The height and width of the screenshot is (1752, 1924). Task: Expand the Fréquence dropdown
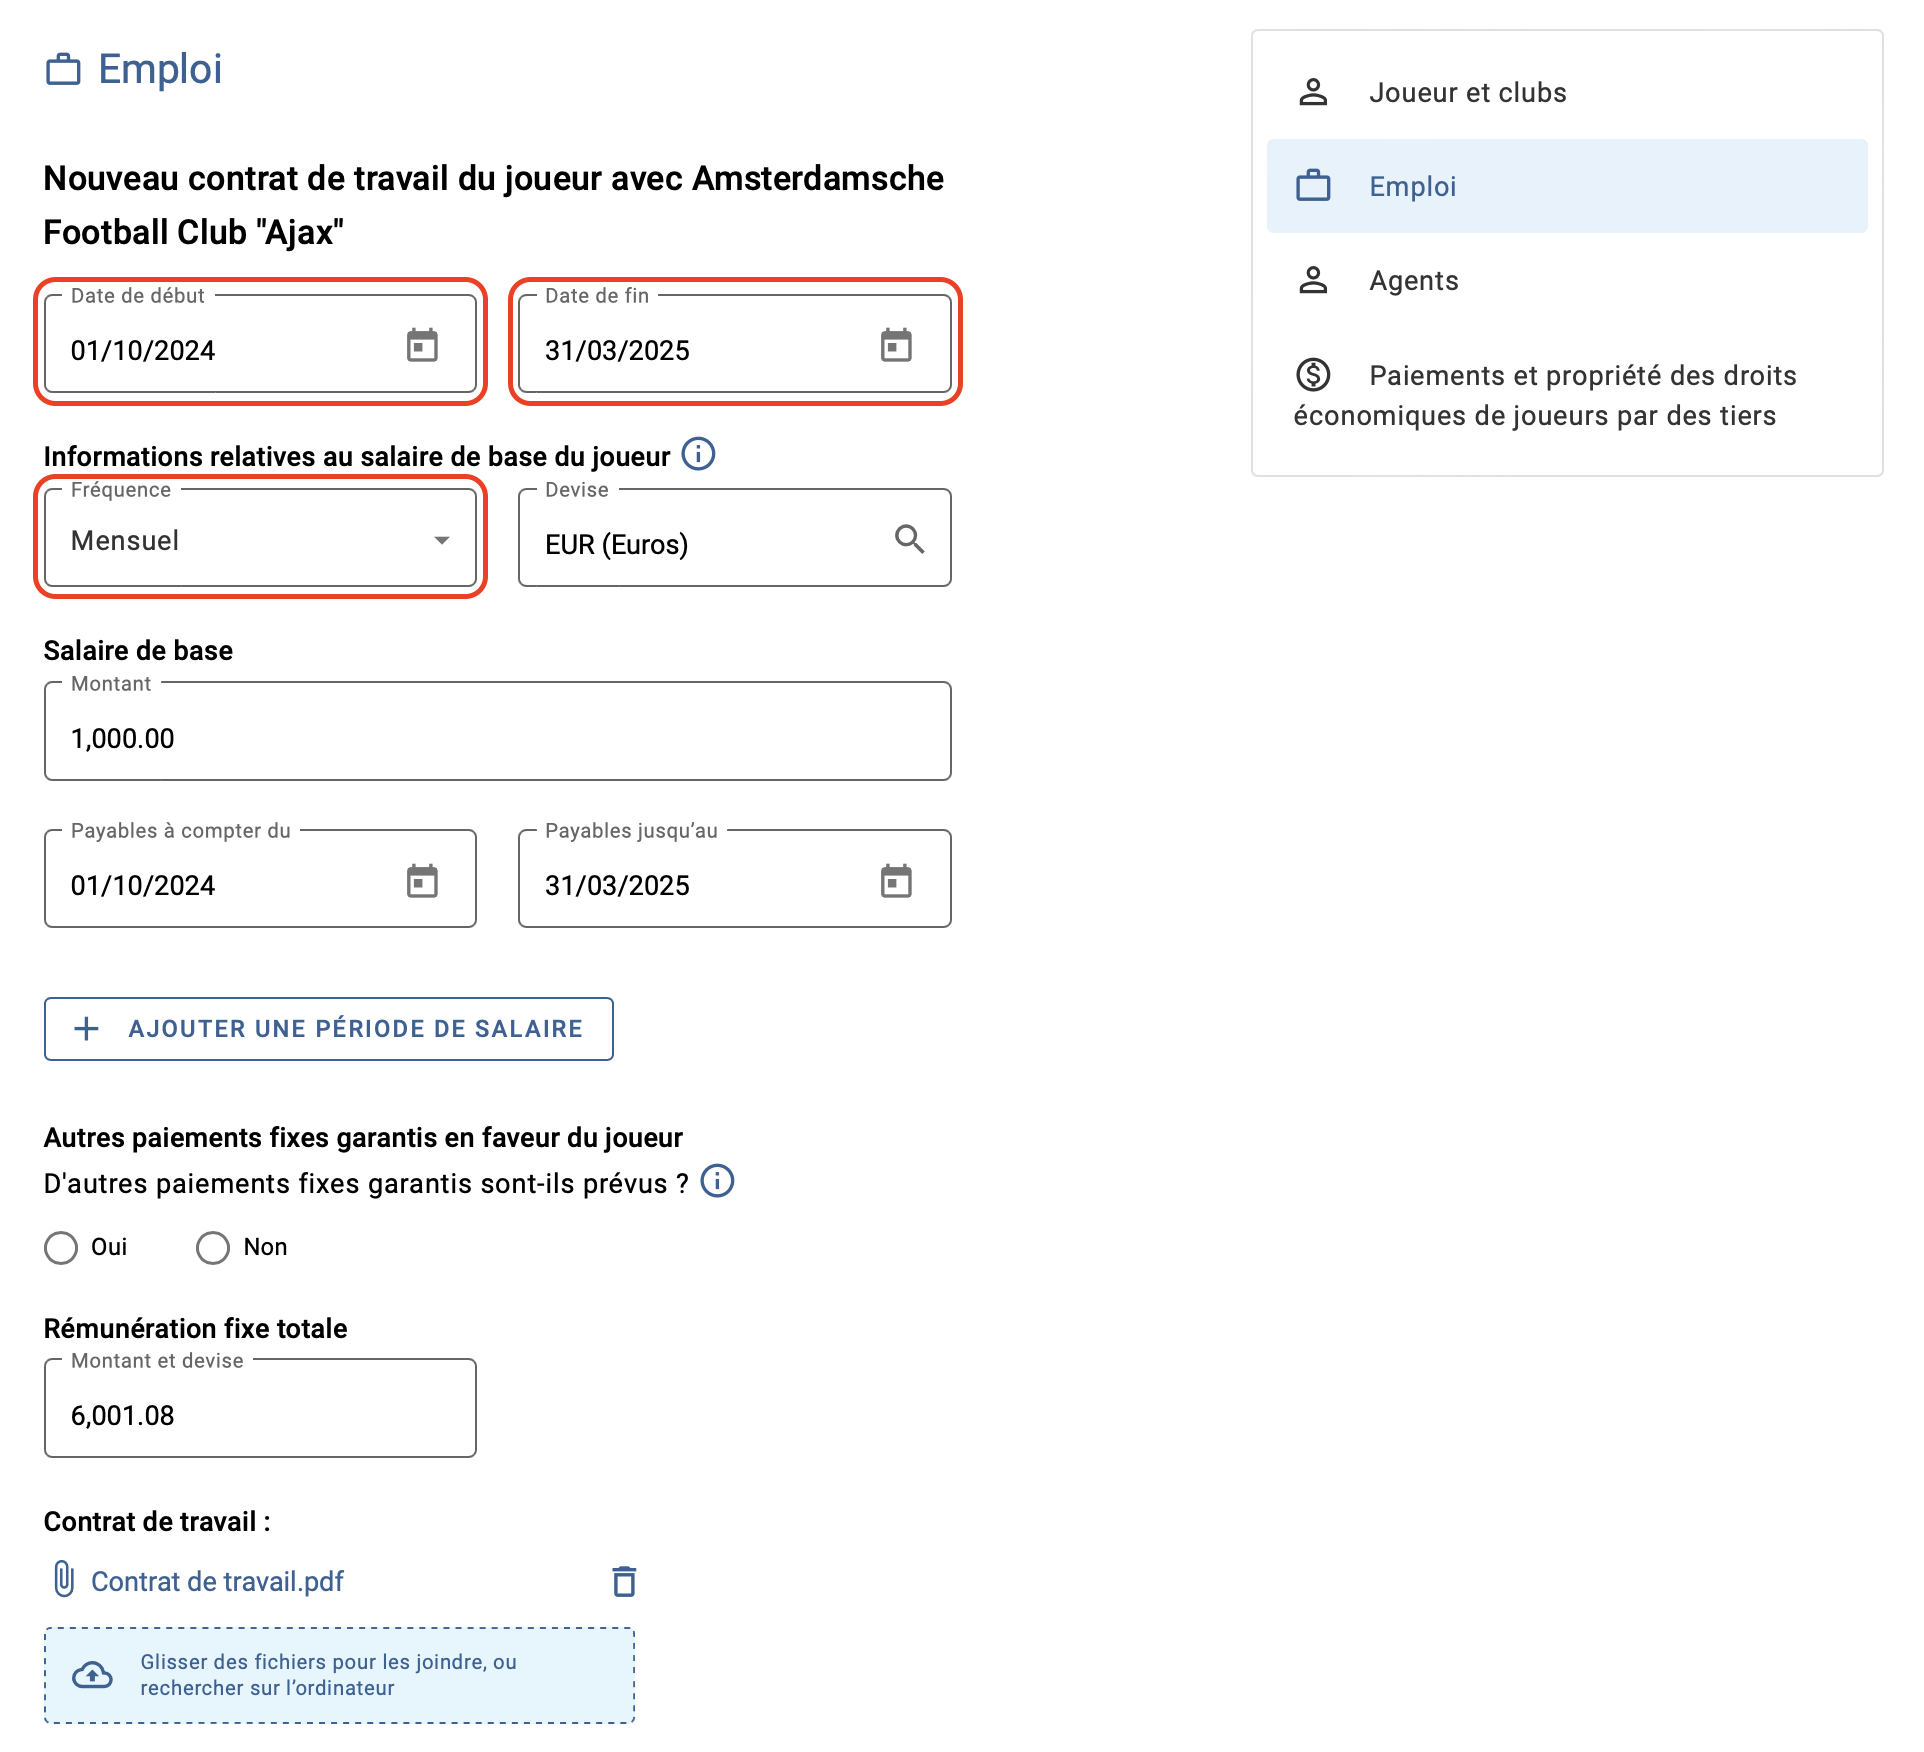pyautogui.click(x=261, y=539)
